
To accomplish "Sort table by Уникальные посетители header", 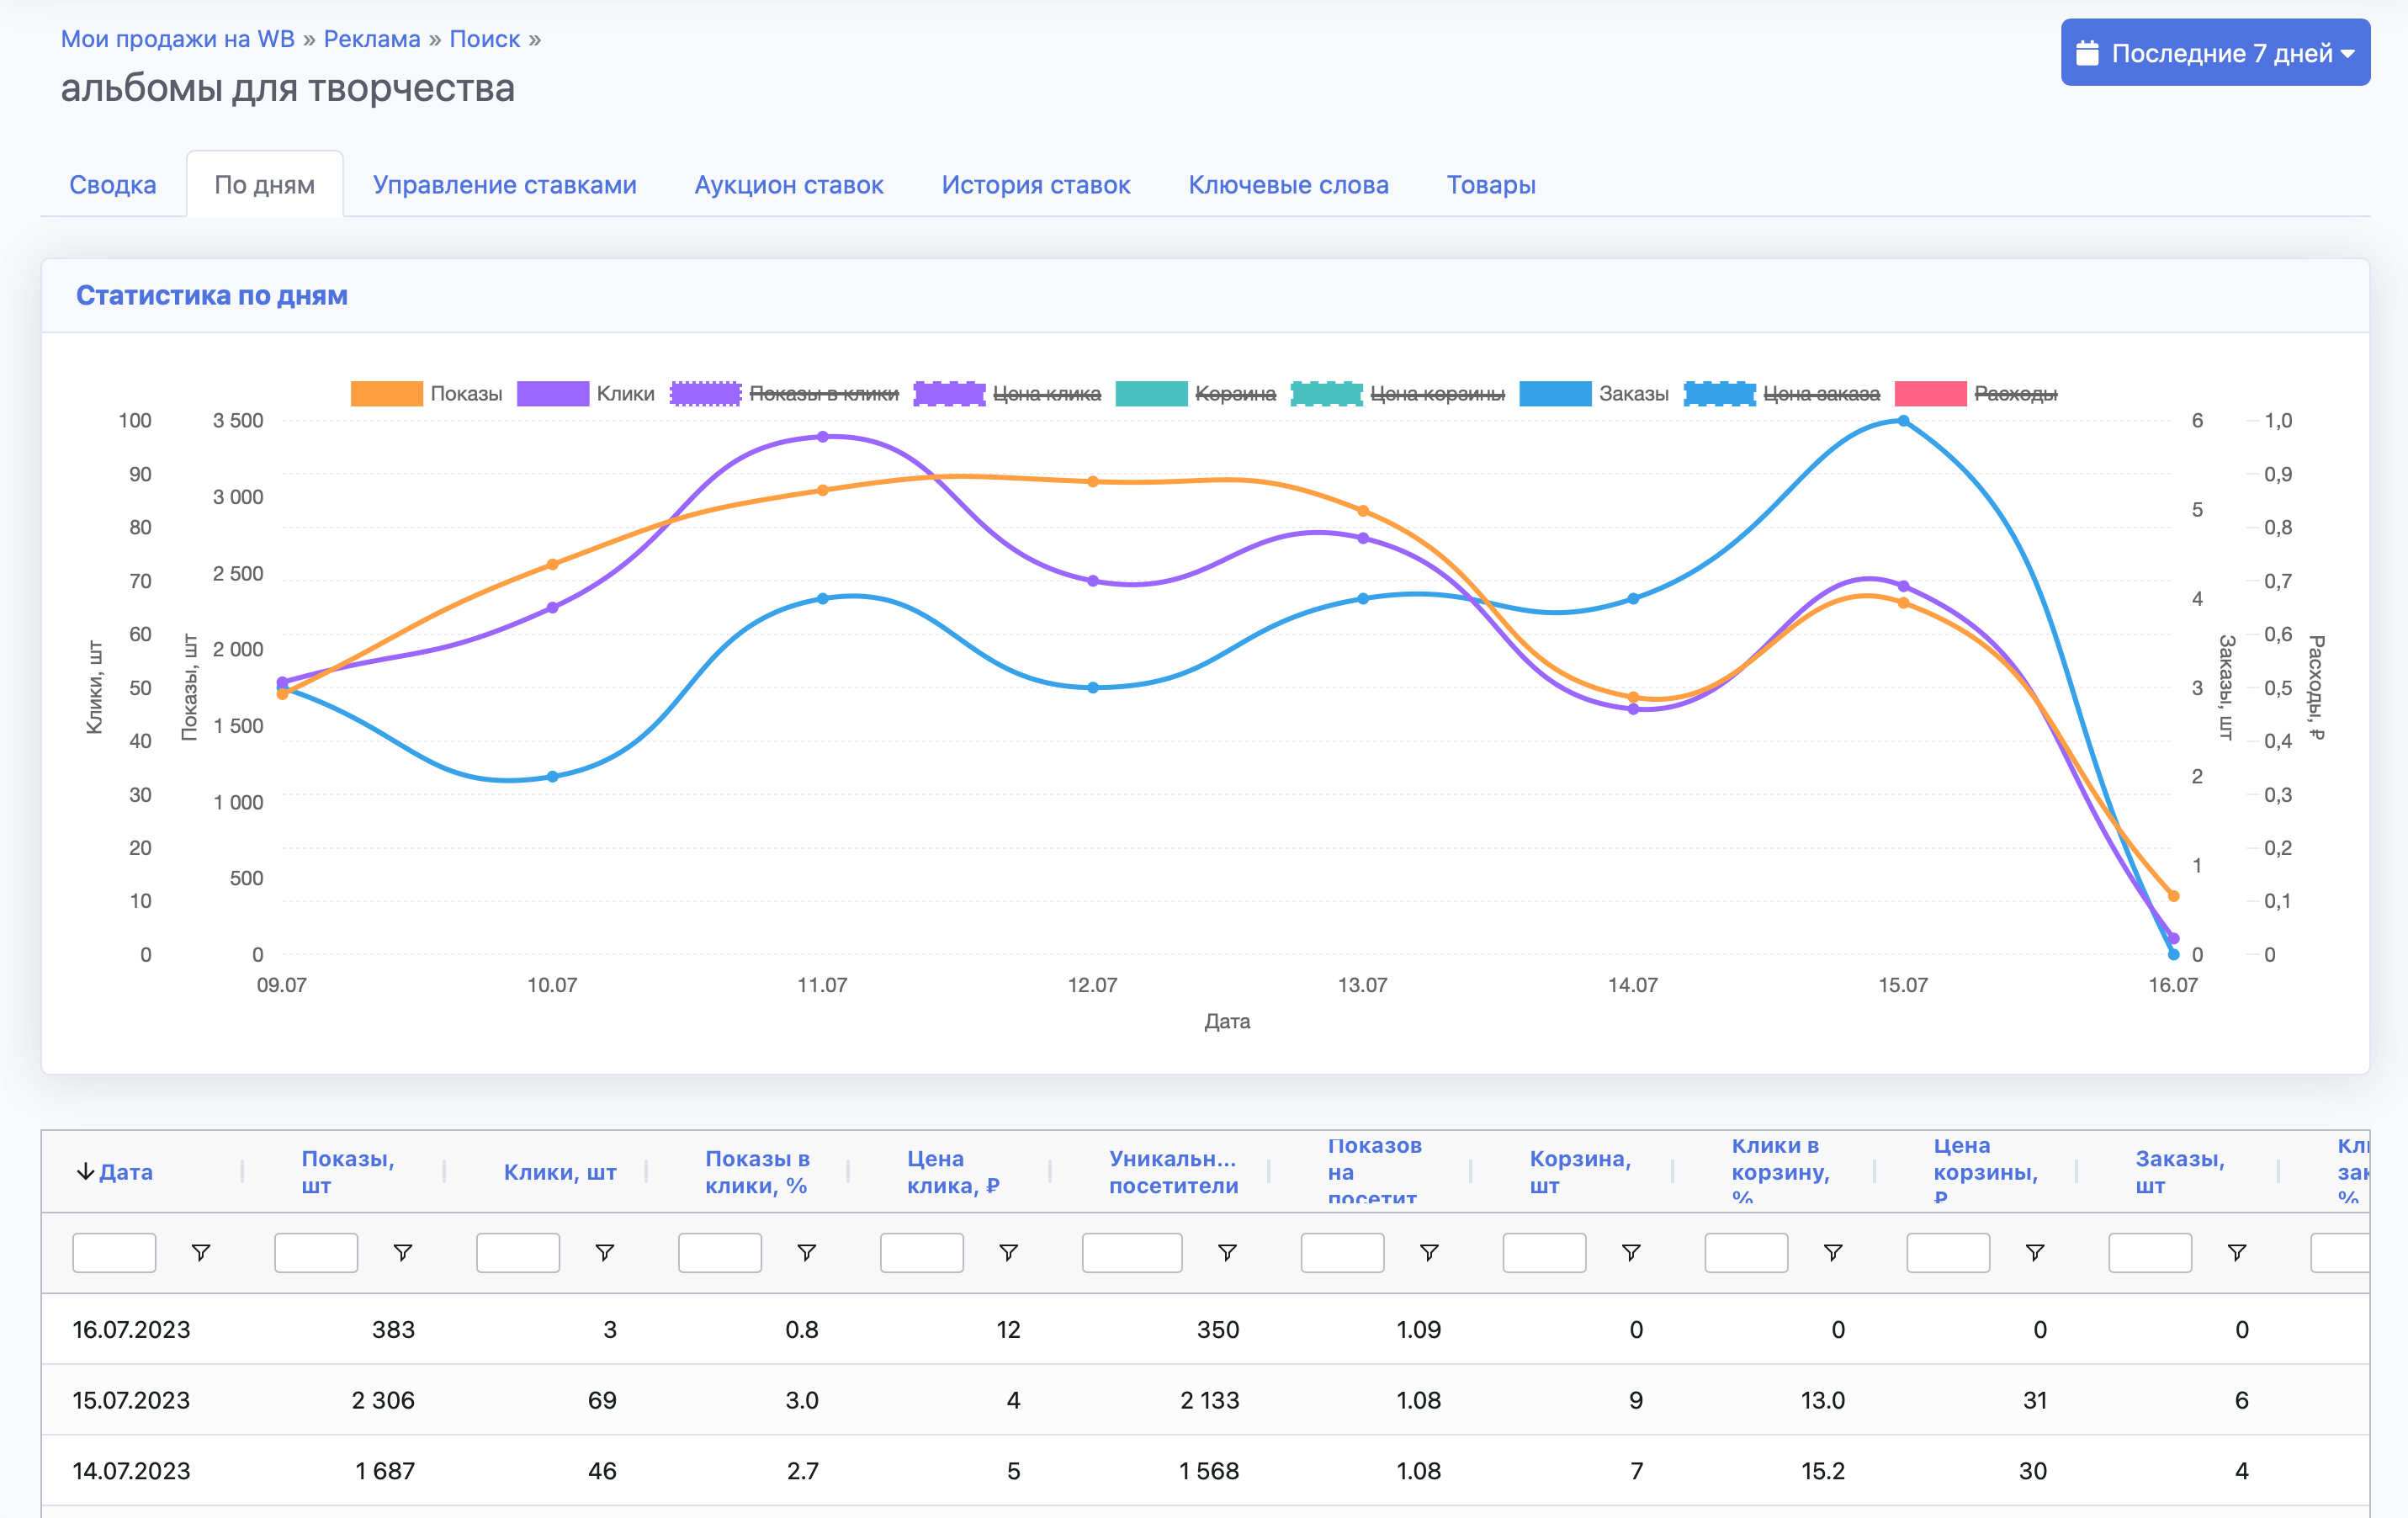I will click(x=1172, y=1171).
